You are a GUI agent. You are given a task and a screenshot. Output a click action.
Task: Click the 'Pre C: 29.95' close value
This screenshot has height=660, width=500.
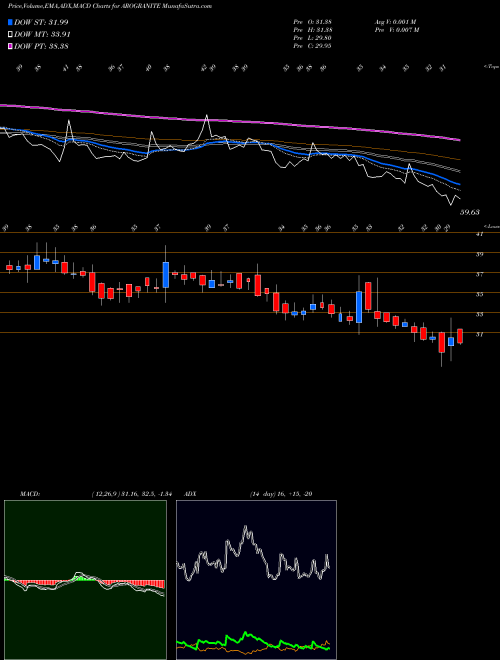tap(312, 46)
